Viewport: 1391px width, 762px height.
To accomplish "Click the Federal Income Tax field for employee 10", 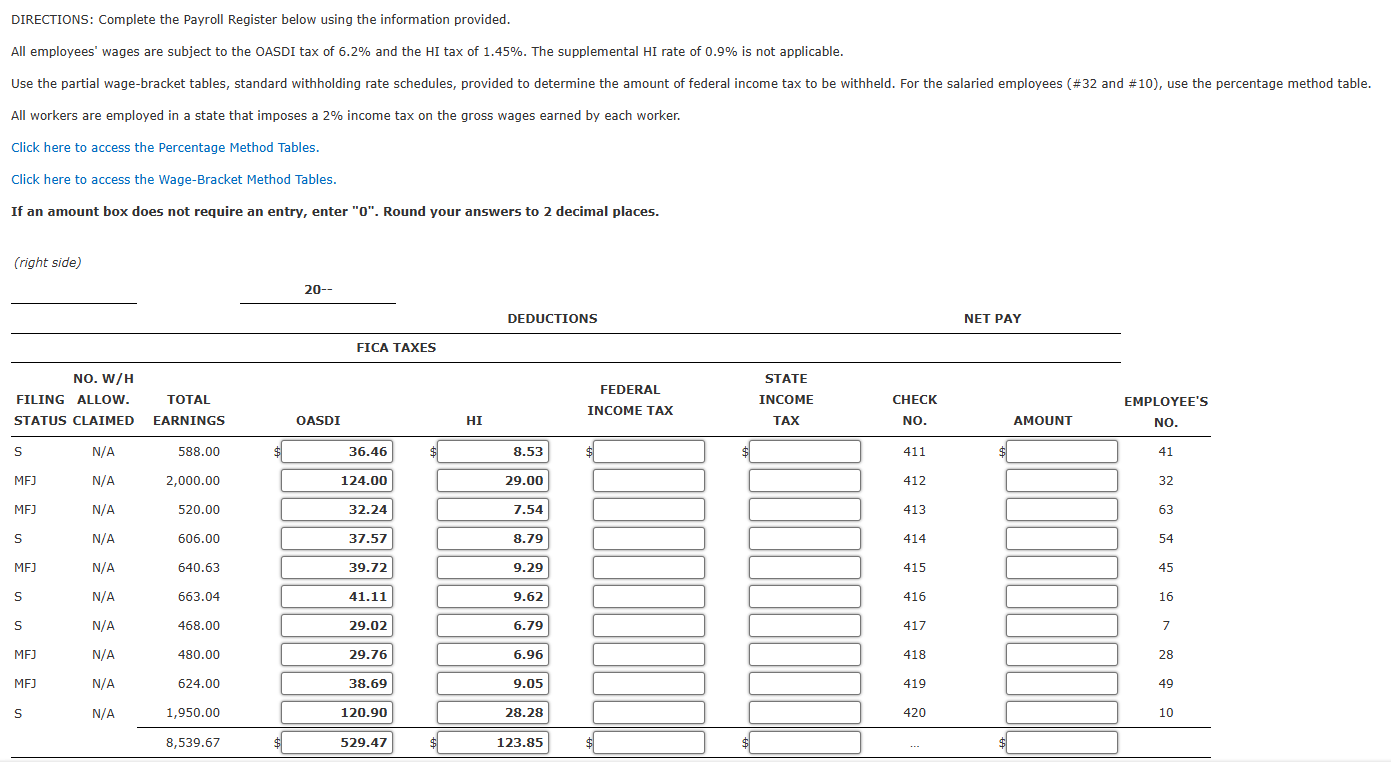I will (648, 712).
